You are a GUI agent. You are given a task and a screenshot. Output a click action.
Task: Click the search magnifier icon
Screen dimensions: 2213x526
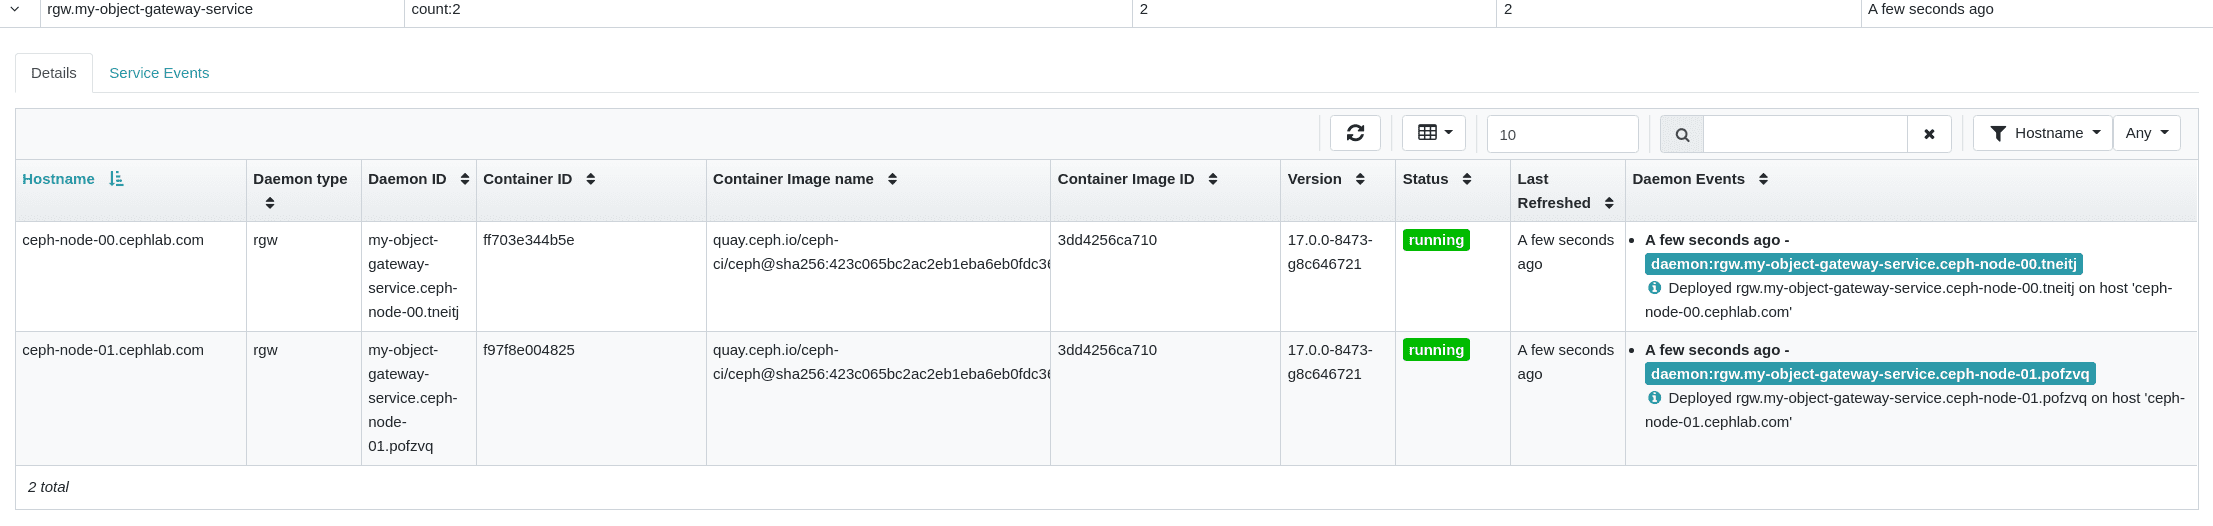(x=1682, y=134)
